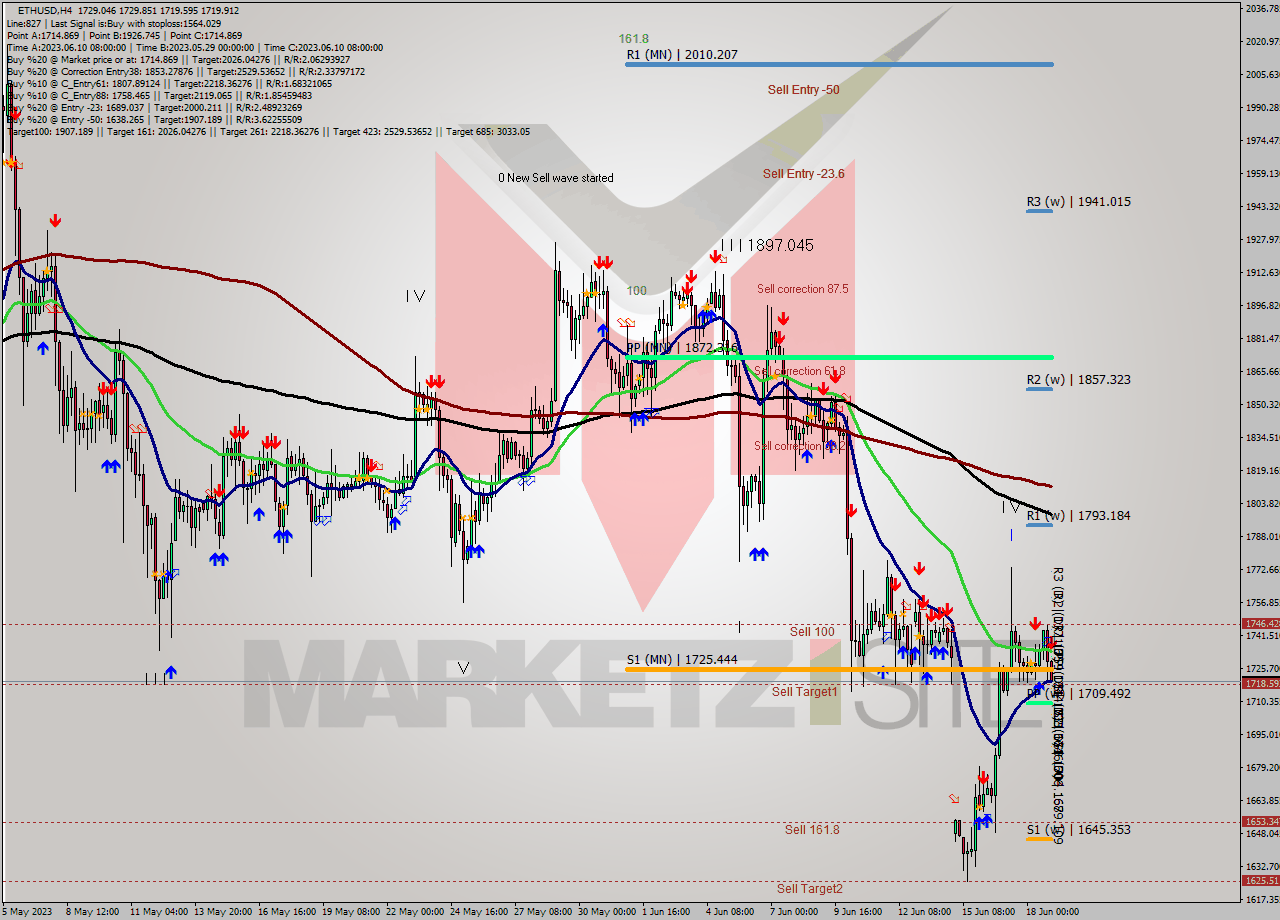This screenshot has height=920, width=1280.
Task: Click the green PP (MN) horizontal line
Action: pyautogui.click(x=839, y=357)
